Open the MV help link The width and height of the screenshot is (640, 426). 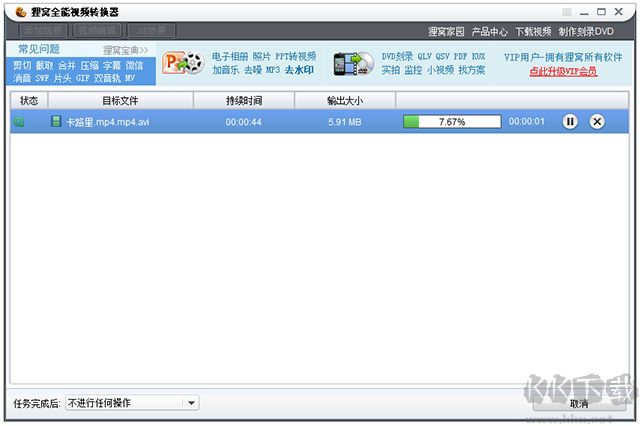(130, 78)
